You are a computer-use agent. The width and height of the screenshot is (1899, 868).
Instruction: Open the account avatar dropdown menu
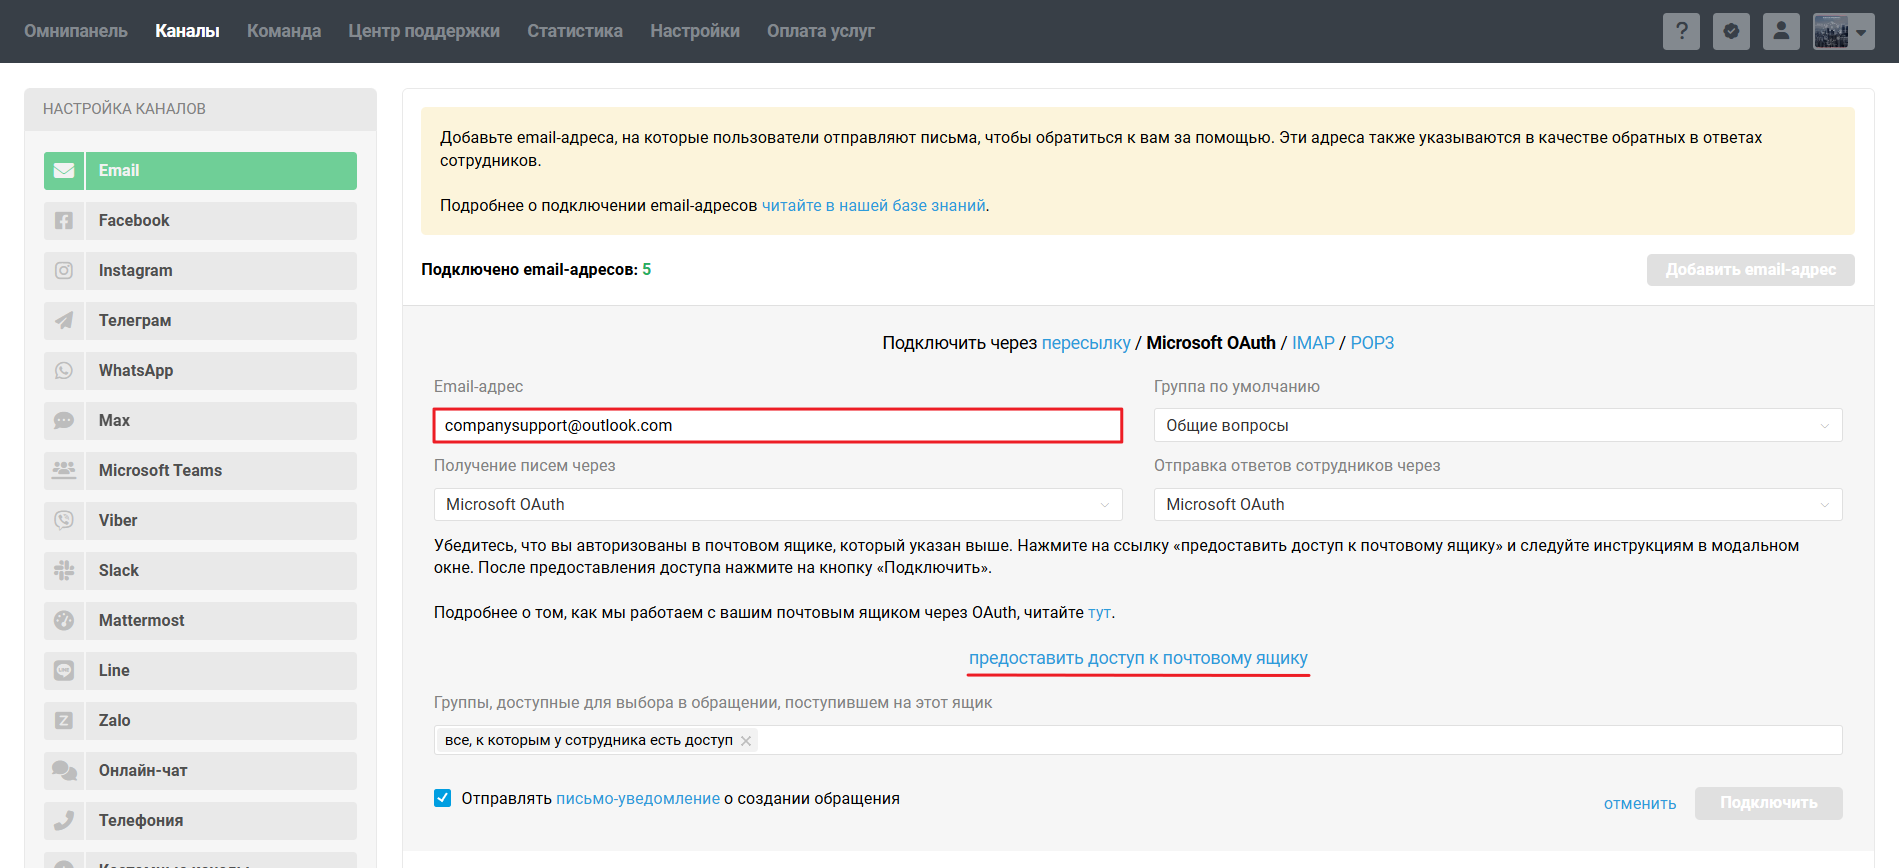click(1843, 31)
